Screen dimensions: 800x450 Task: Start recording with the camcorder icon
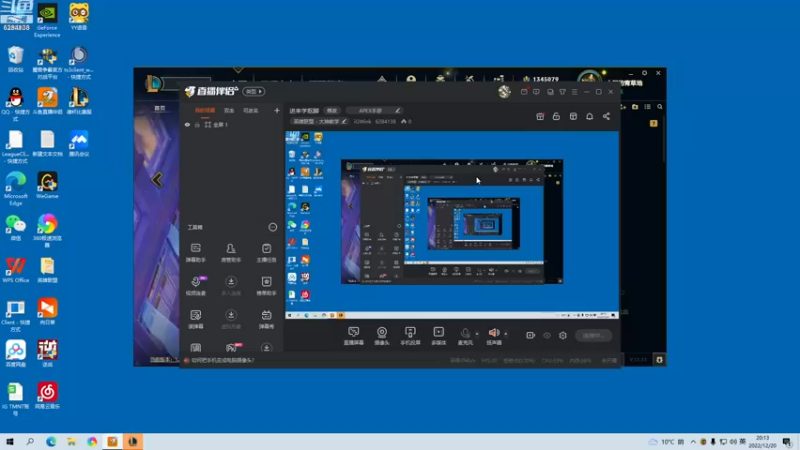(x=531, y=335)
